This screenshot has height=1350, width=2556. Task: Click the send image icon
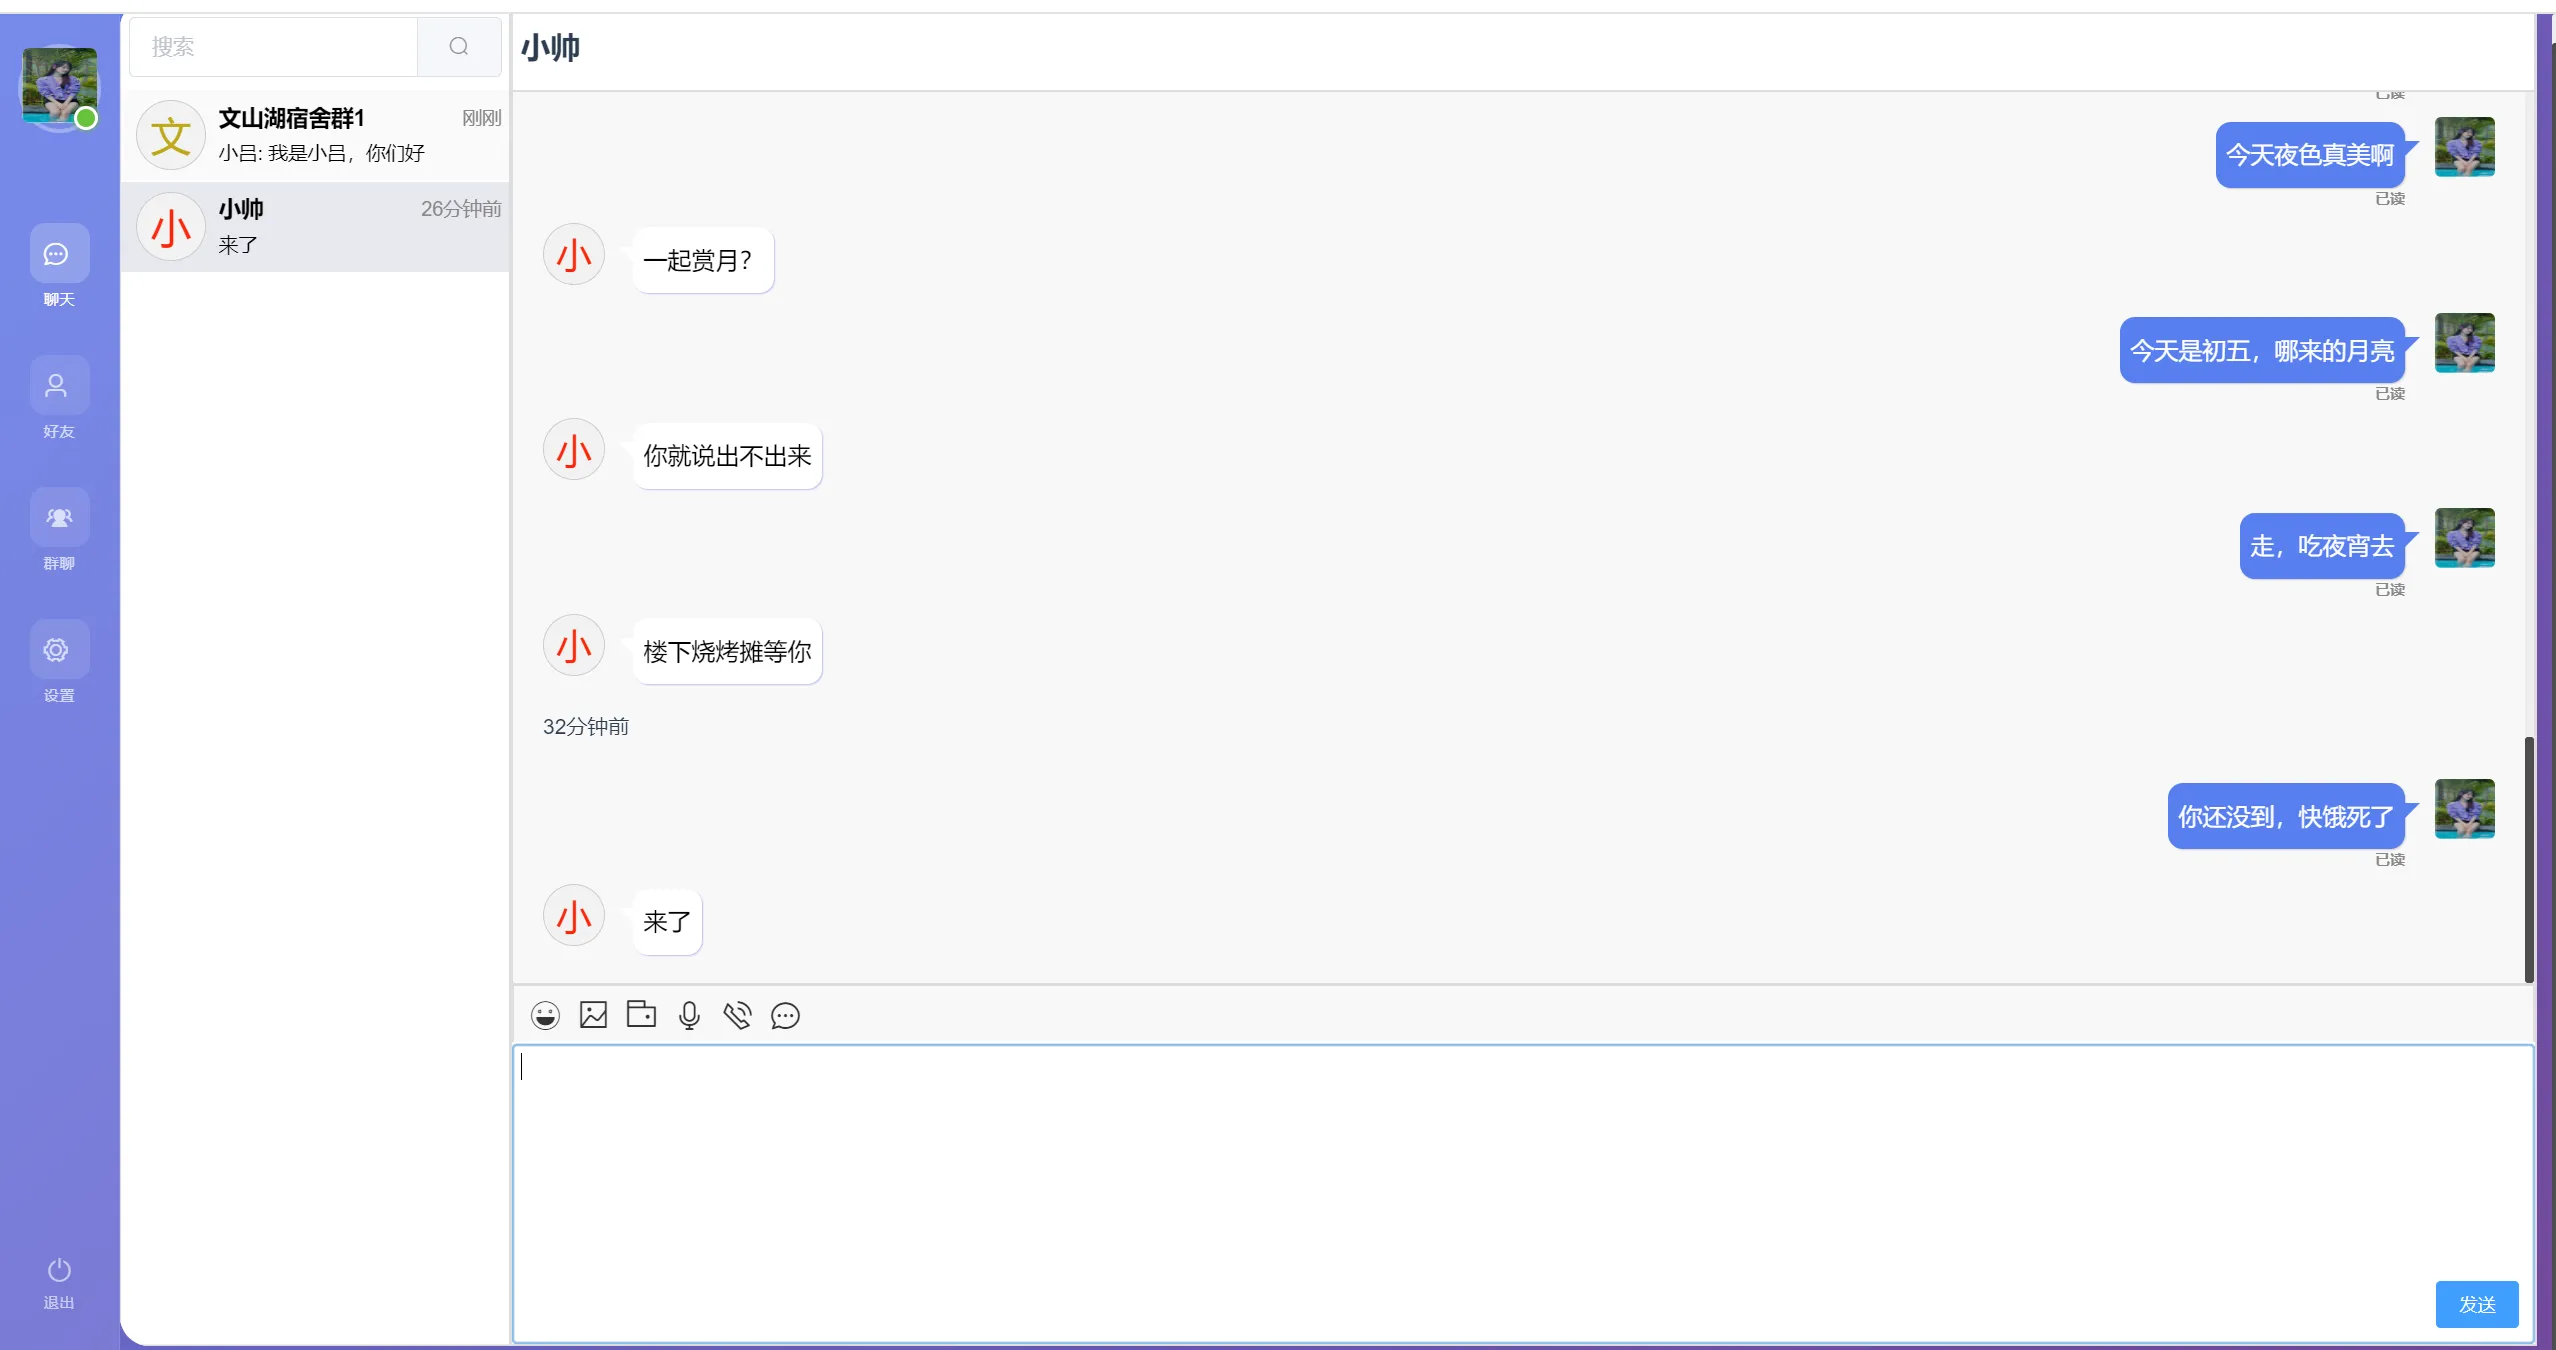[593, 1015]
